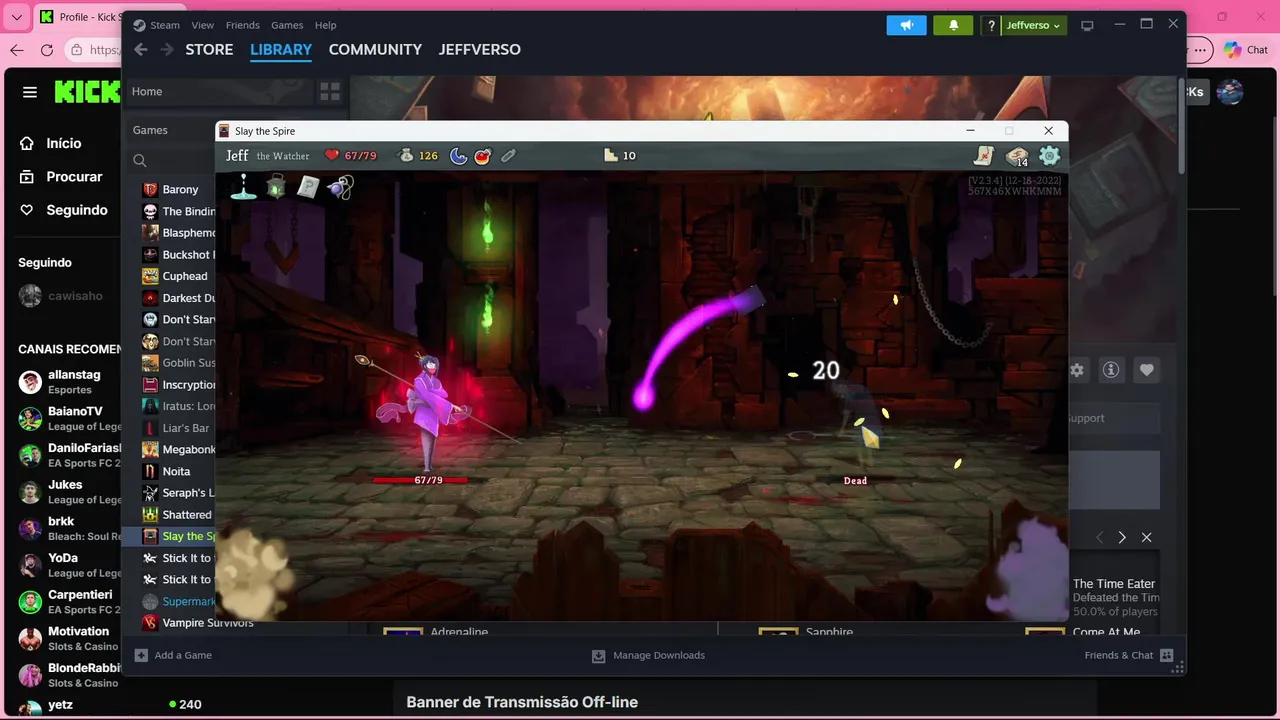Switch to the LIBRARY tab

click(x=281, y=49)
